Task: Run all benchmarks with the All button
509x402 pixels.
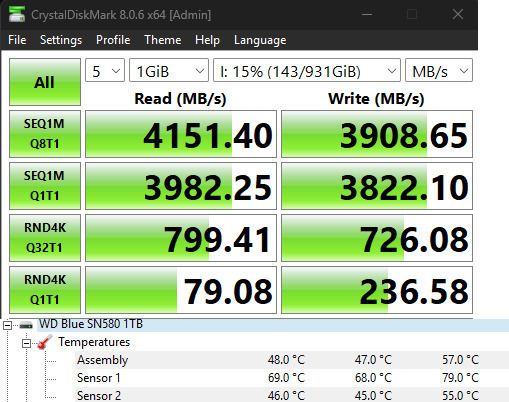Action: [x=45, y=82]
